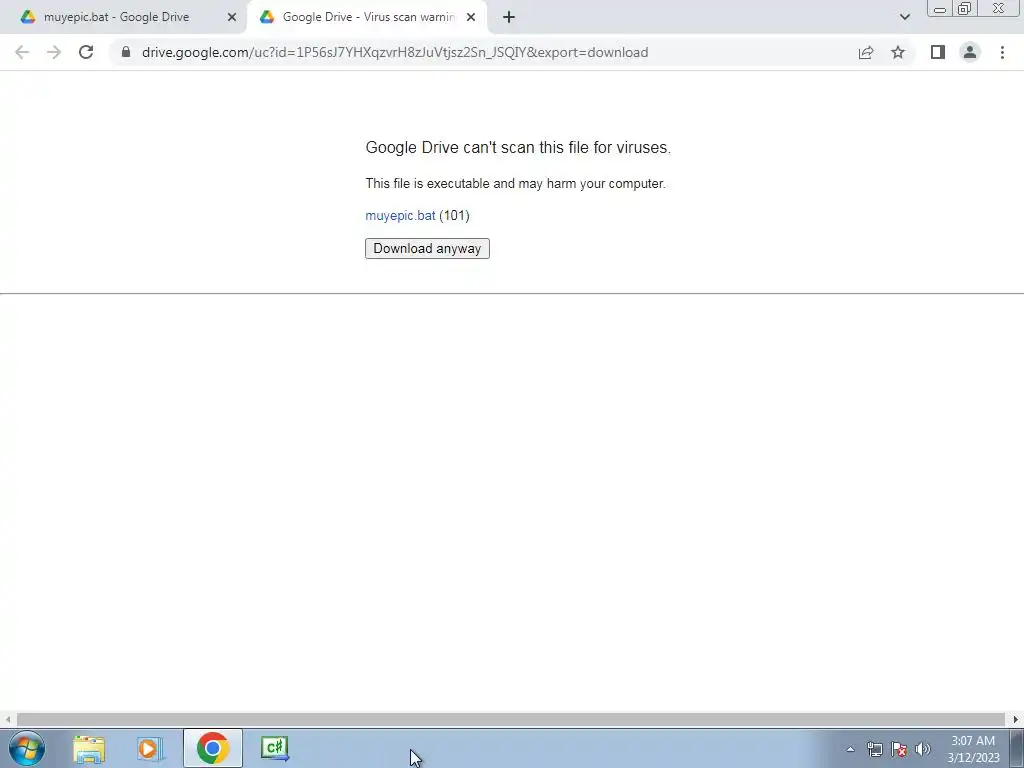Open Chrome's three-dot menu

click(x=1002, y=52)
